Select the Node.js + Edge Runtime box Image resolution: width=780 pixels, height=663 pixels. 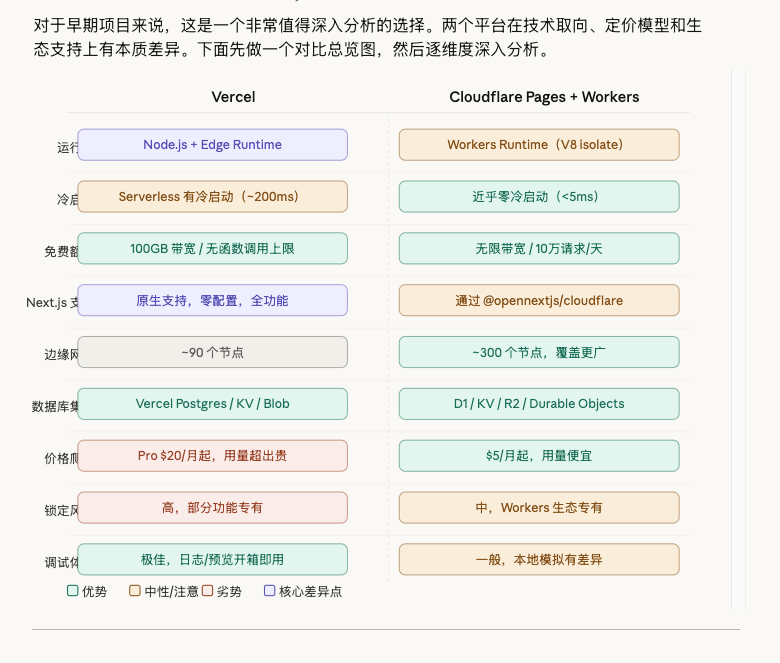212,145
